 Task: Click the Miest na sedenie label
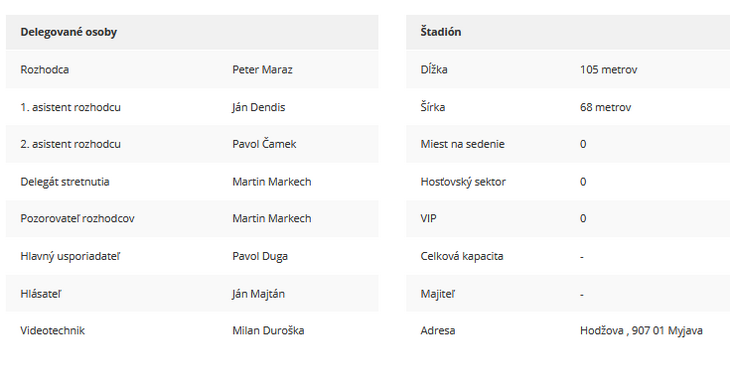tap(462, 144)
